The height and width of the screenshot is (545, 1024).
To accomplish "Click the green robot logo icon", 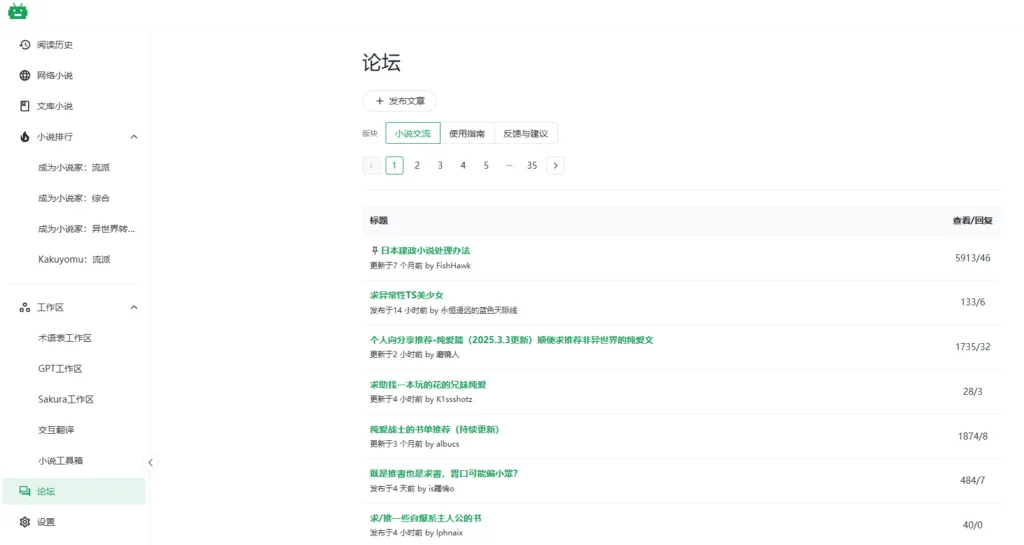I will click(18, 12).
